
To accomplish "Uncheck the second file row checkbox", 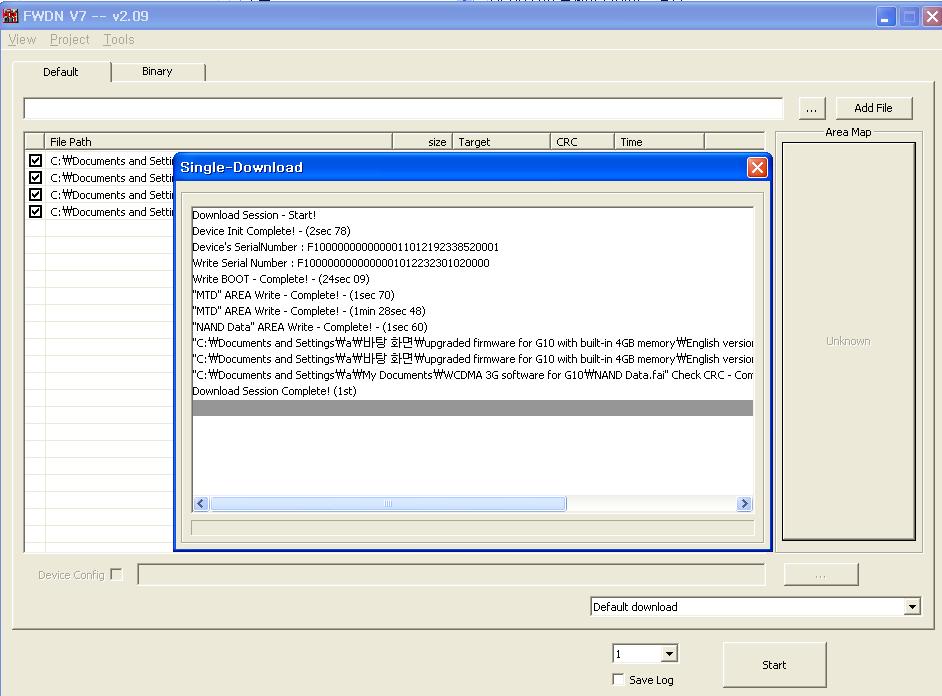I will (x=35, y=178).
